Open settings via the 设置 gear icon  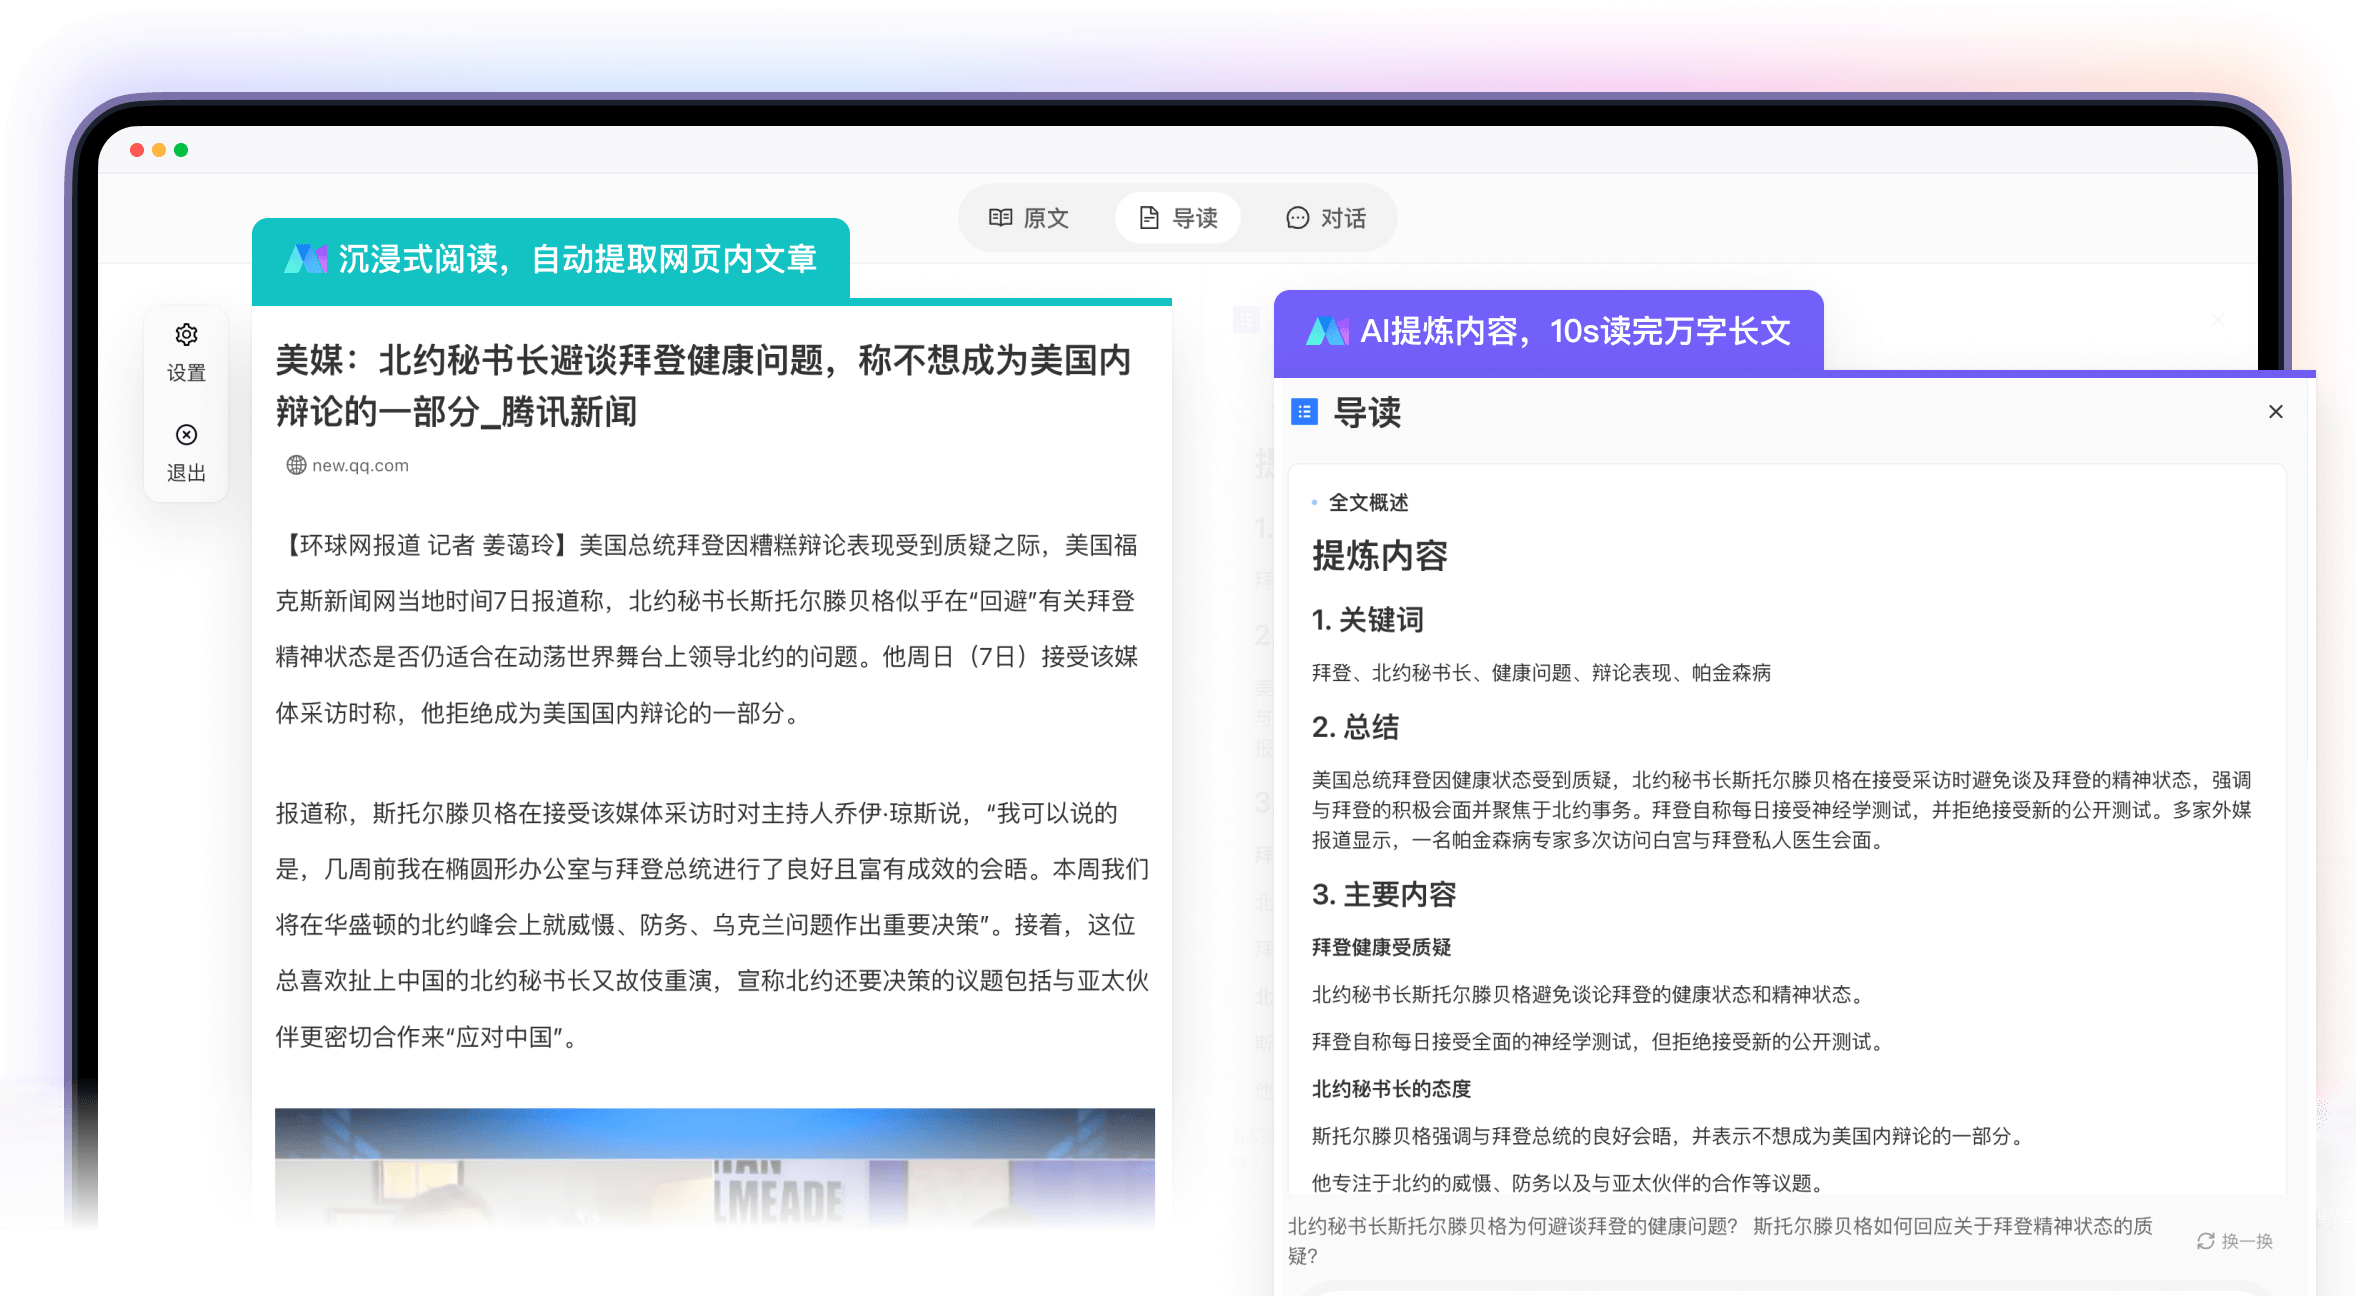pos(186,335)
